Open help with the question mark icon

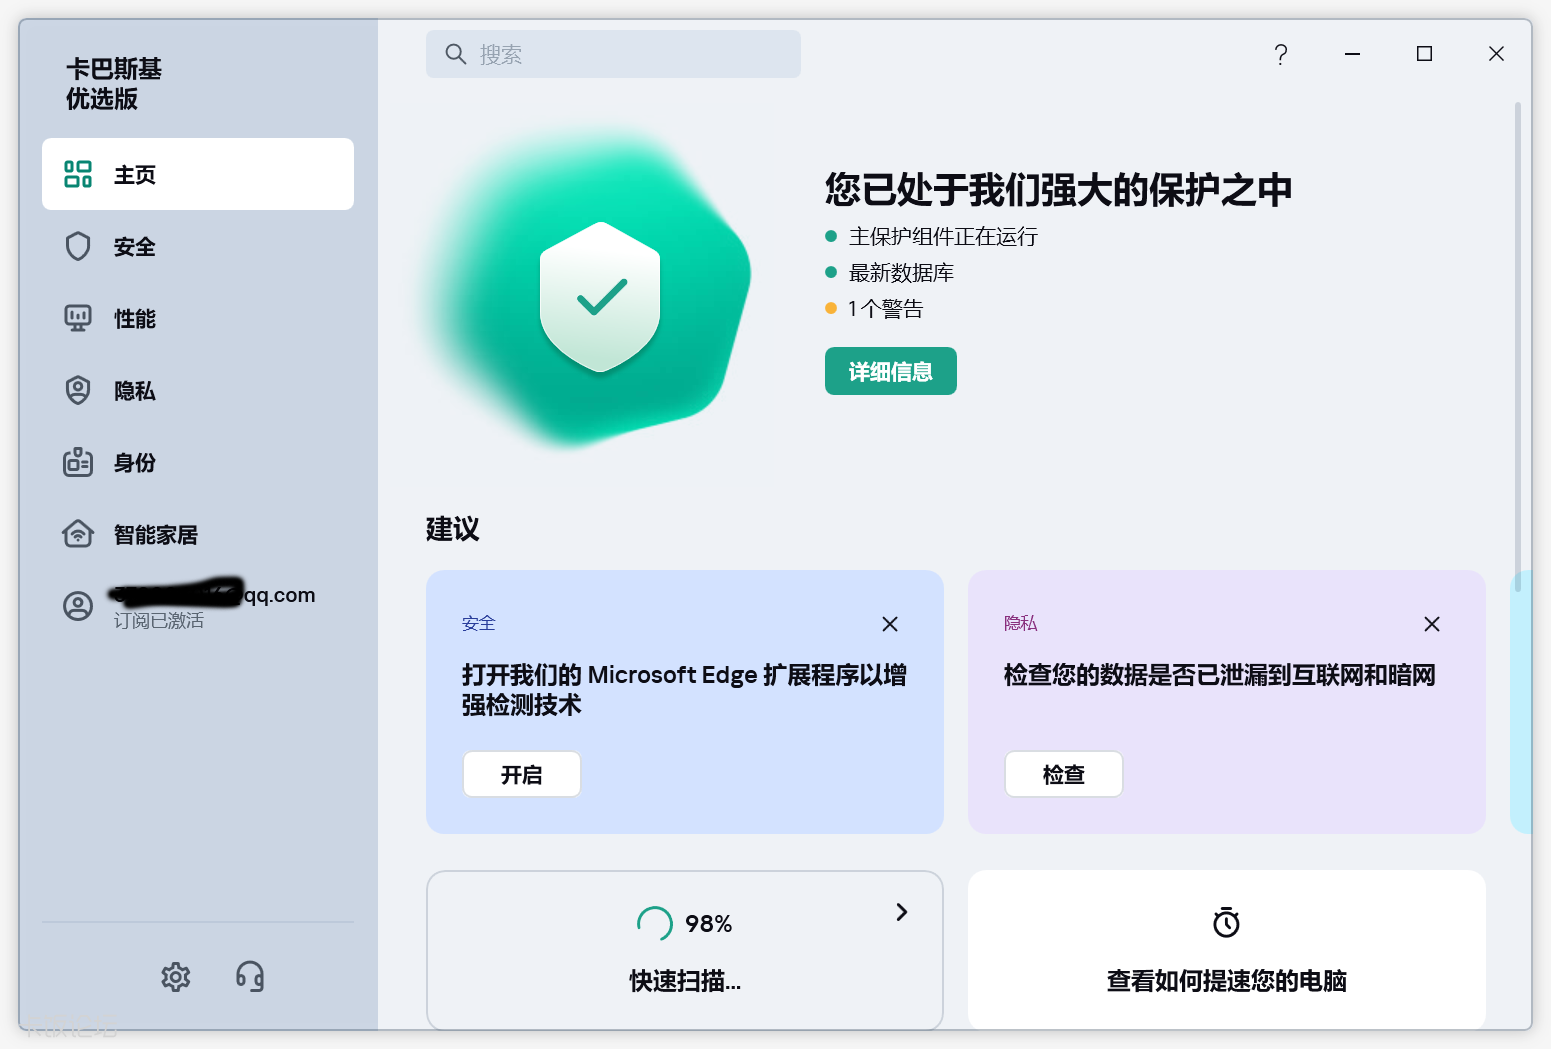pyautogui.click(x=1281, y=54)
